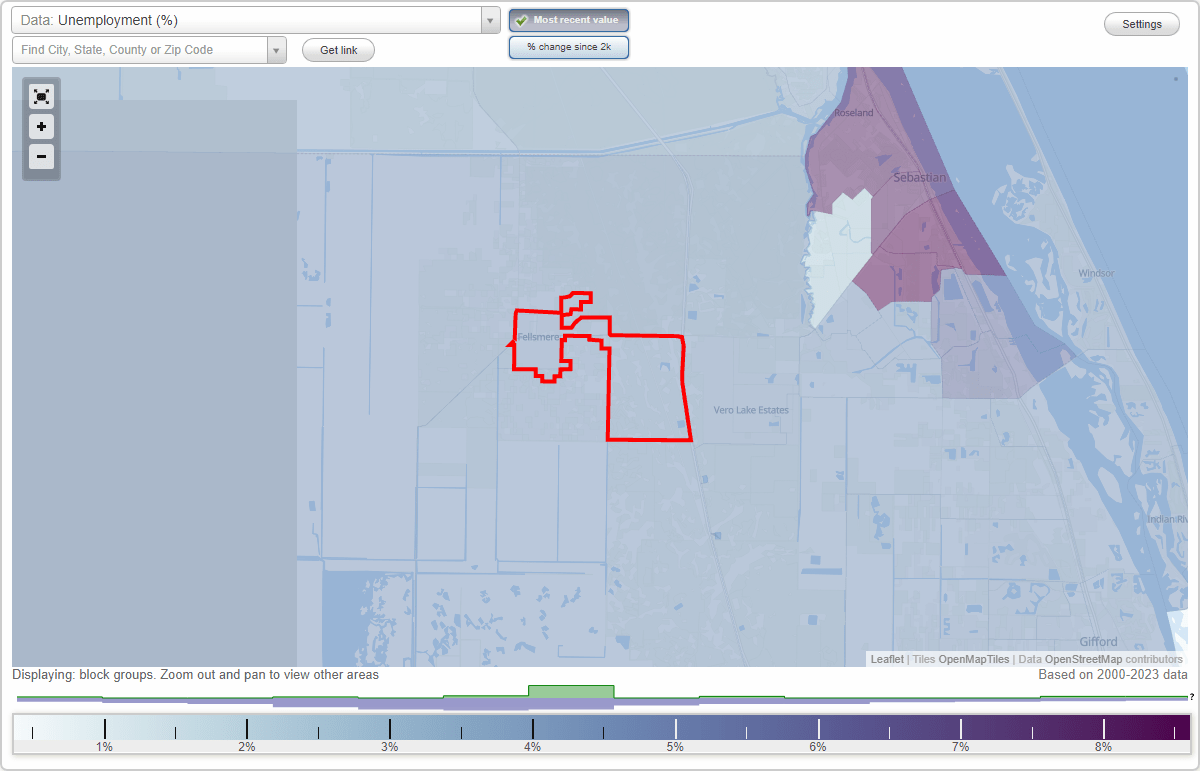Expand the Find City, State, County dropdown
Screen dimensions: 1200x771
click(x=277, y=49)
